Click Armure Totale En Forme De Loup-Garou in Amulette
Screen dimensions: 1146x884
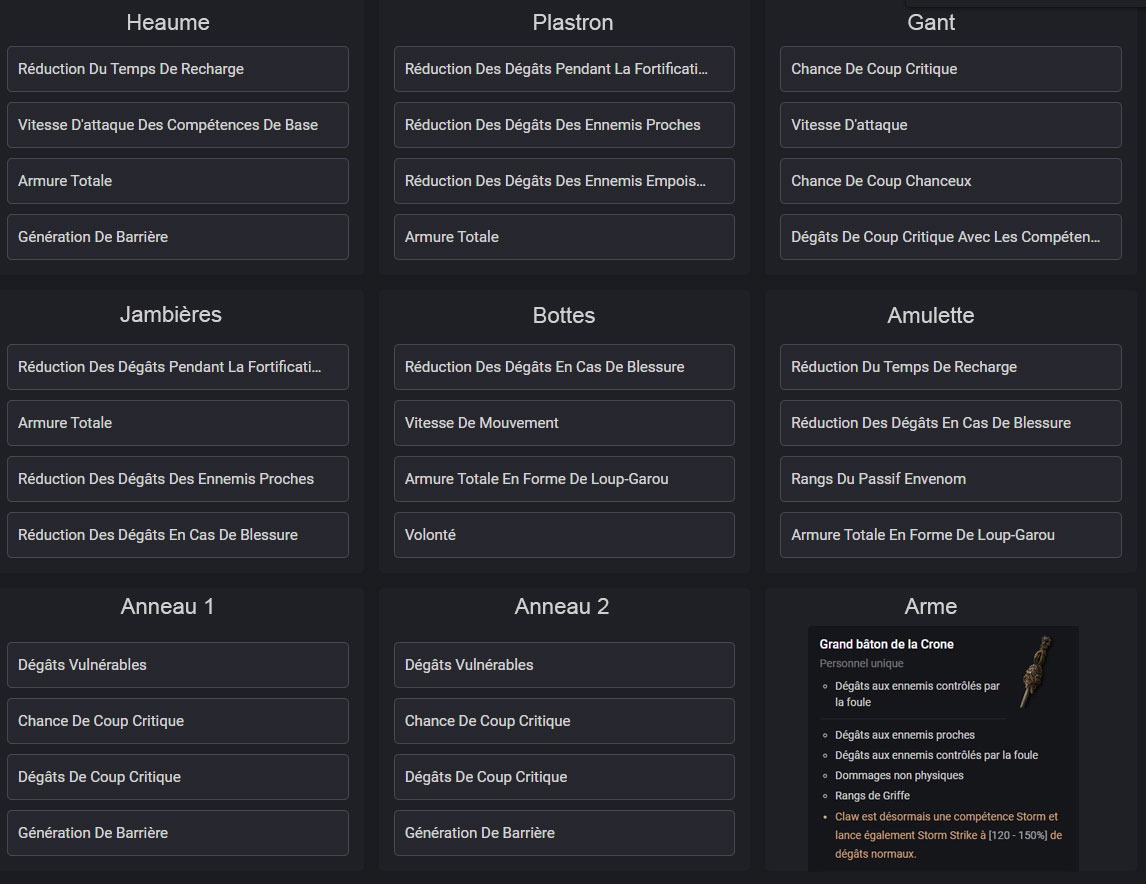pyautogui.click(x=950, y=535)
